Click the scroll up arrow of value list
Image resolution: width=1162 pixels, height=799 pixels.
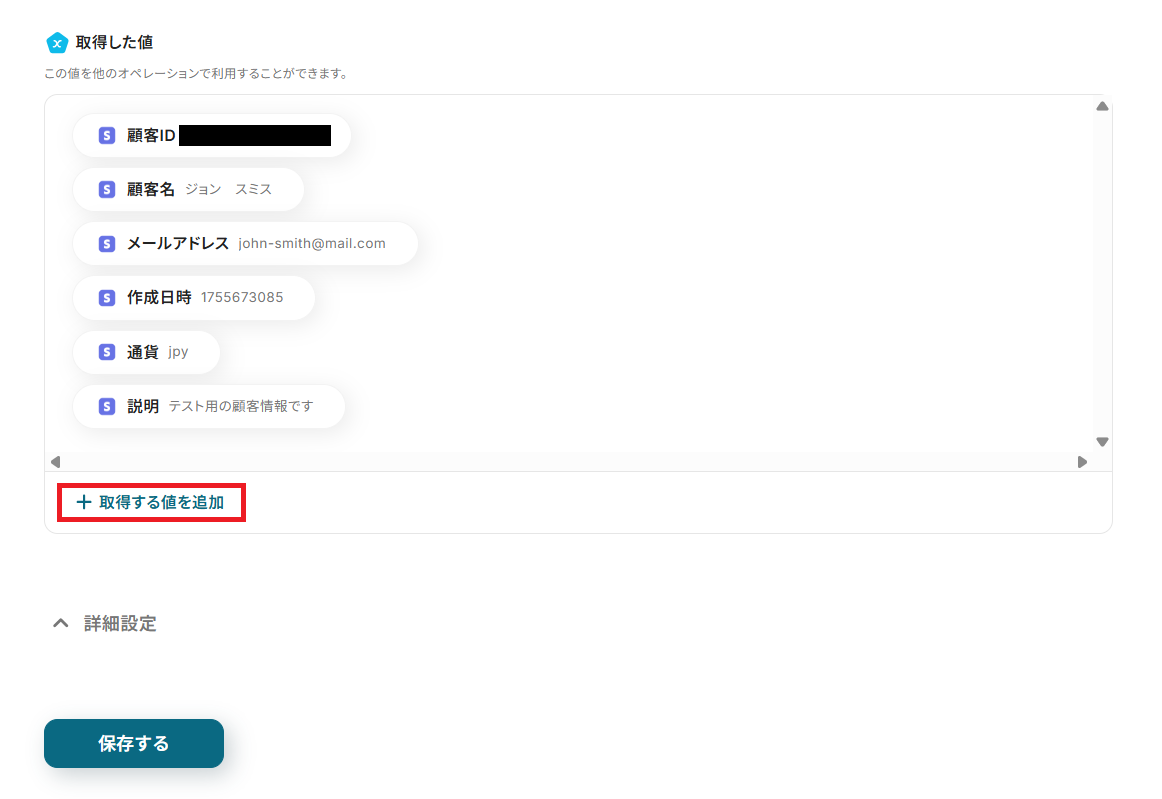click(1103, 107)
